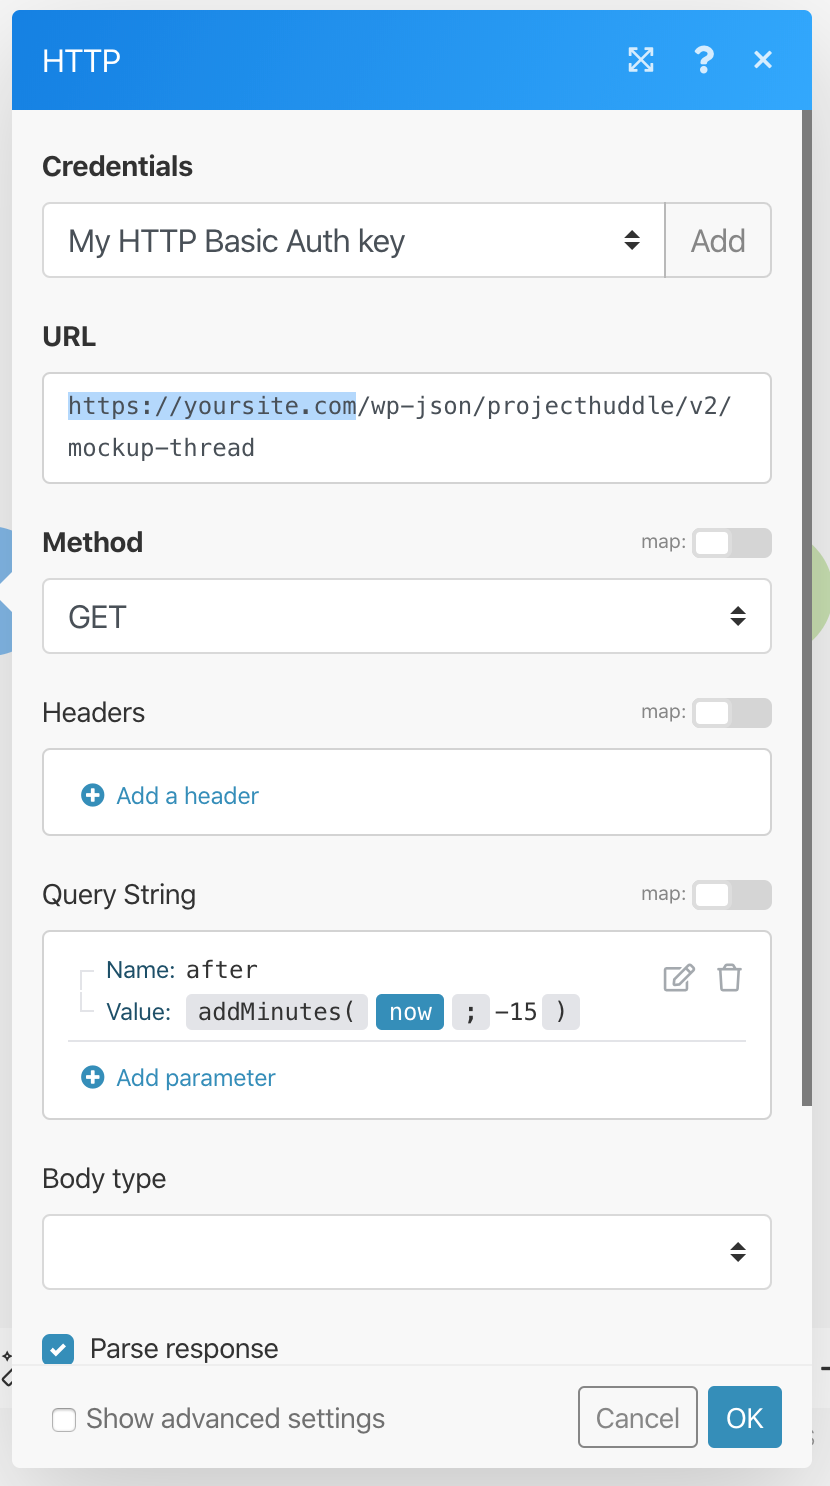The height and width of the screenshot is (1486, 830).
Task: Click the Add credentials button
Action: (718, 241)
